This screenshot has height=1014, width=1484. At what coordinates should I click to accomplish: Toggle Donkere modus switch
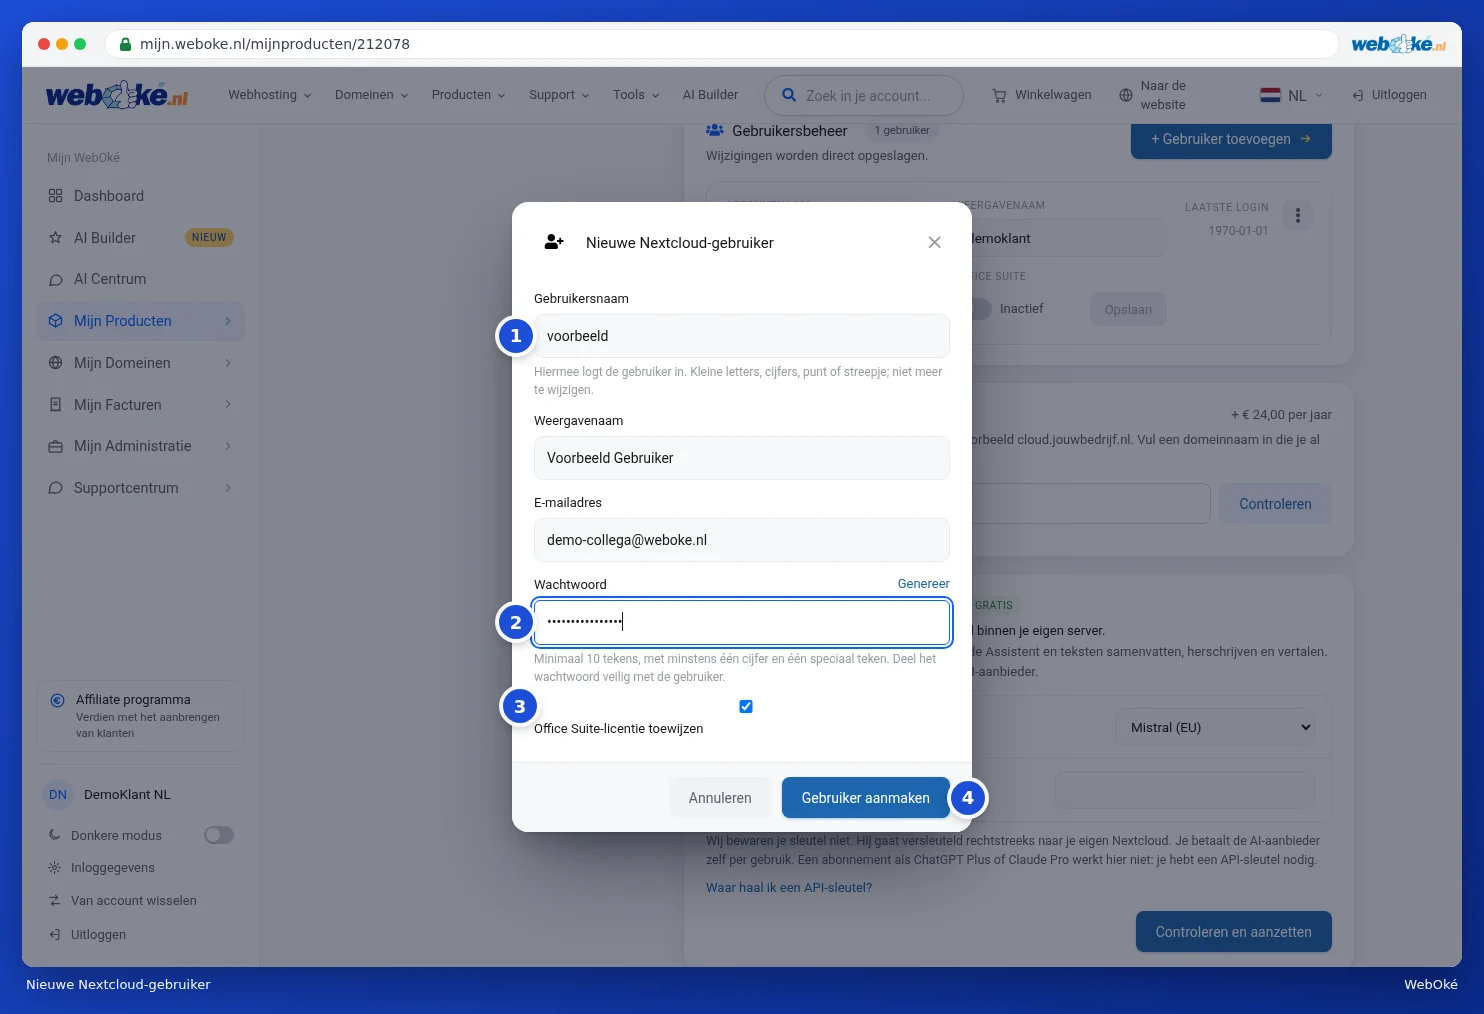(219, 835)
